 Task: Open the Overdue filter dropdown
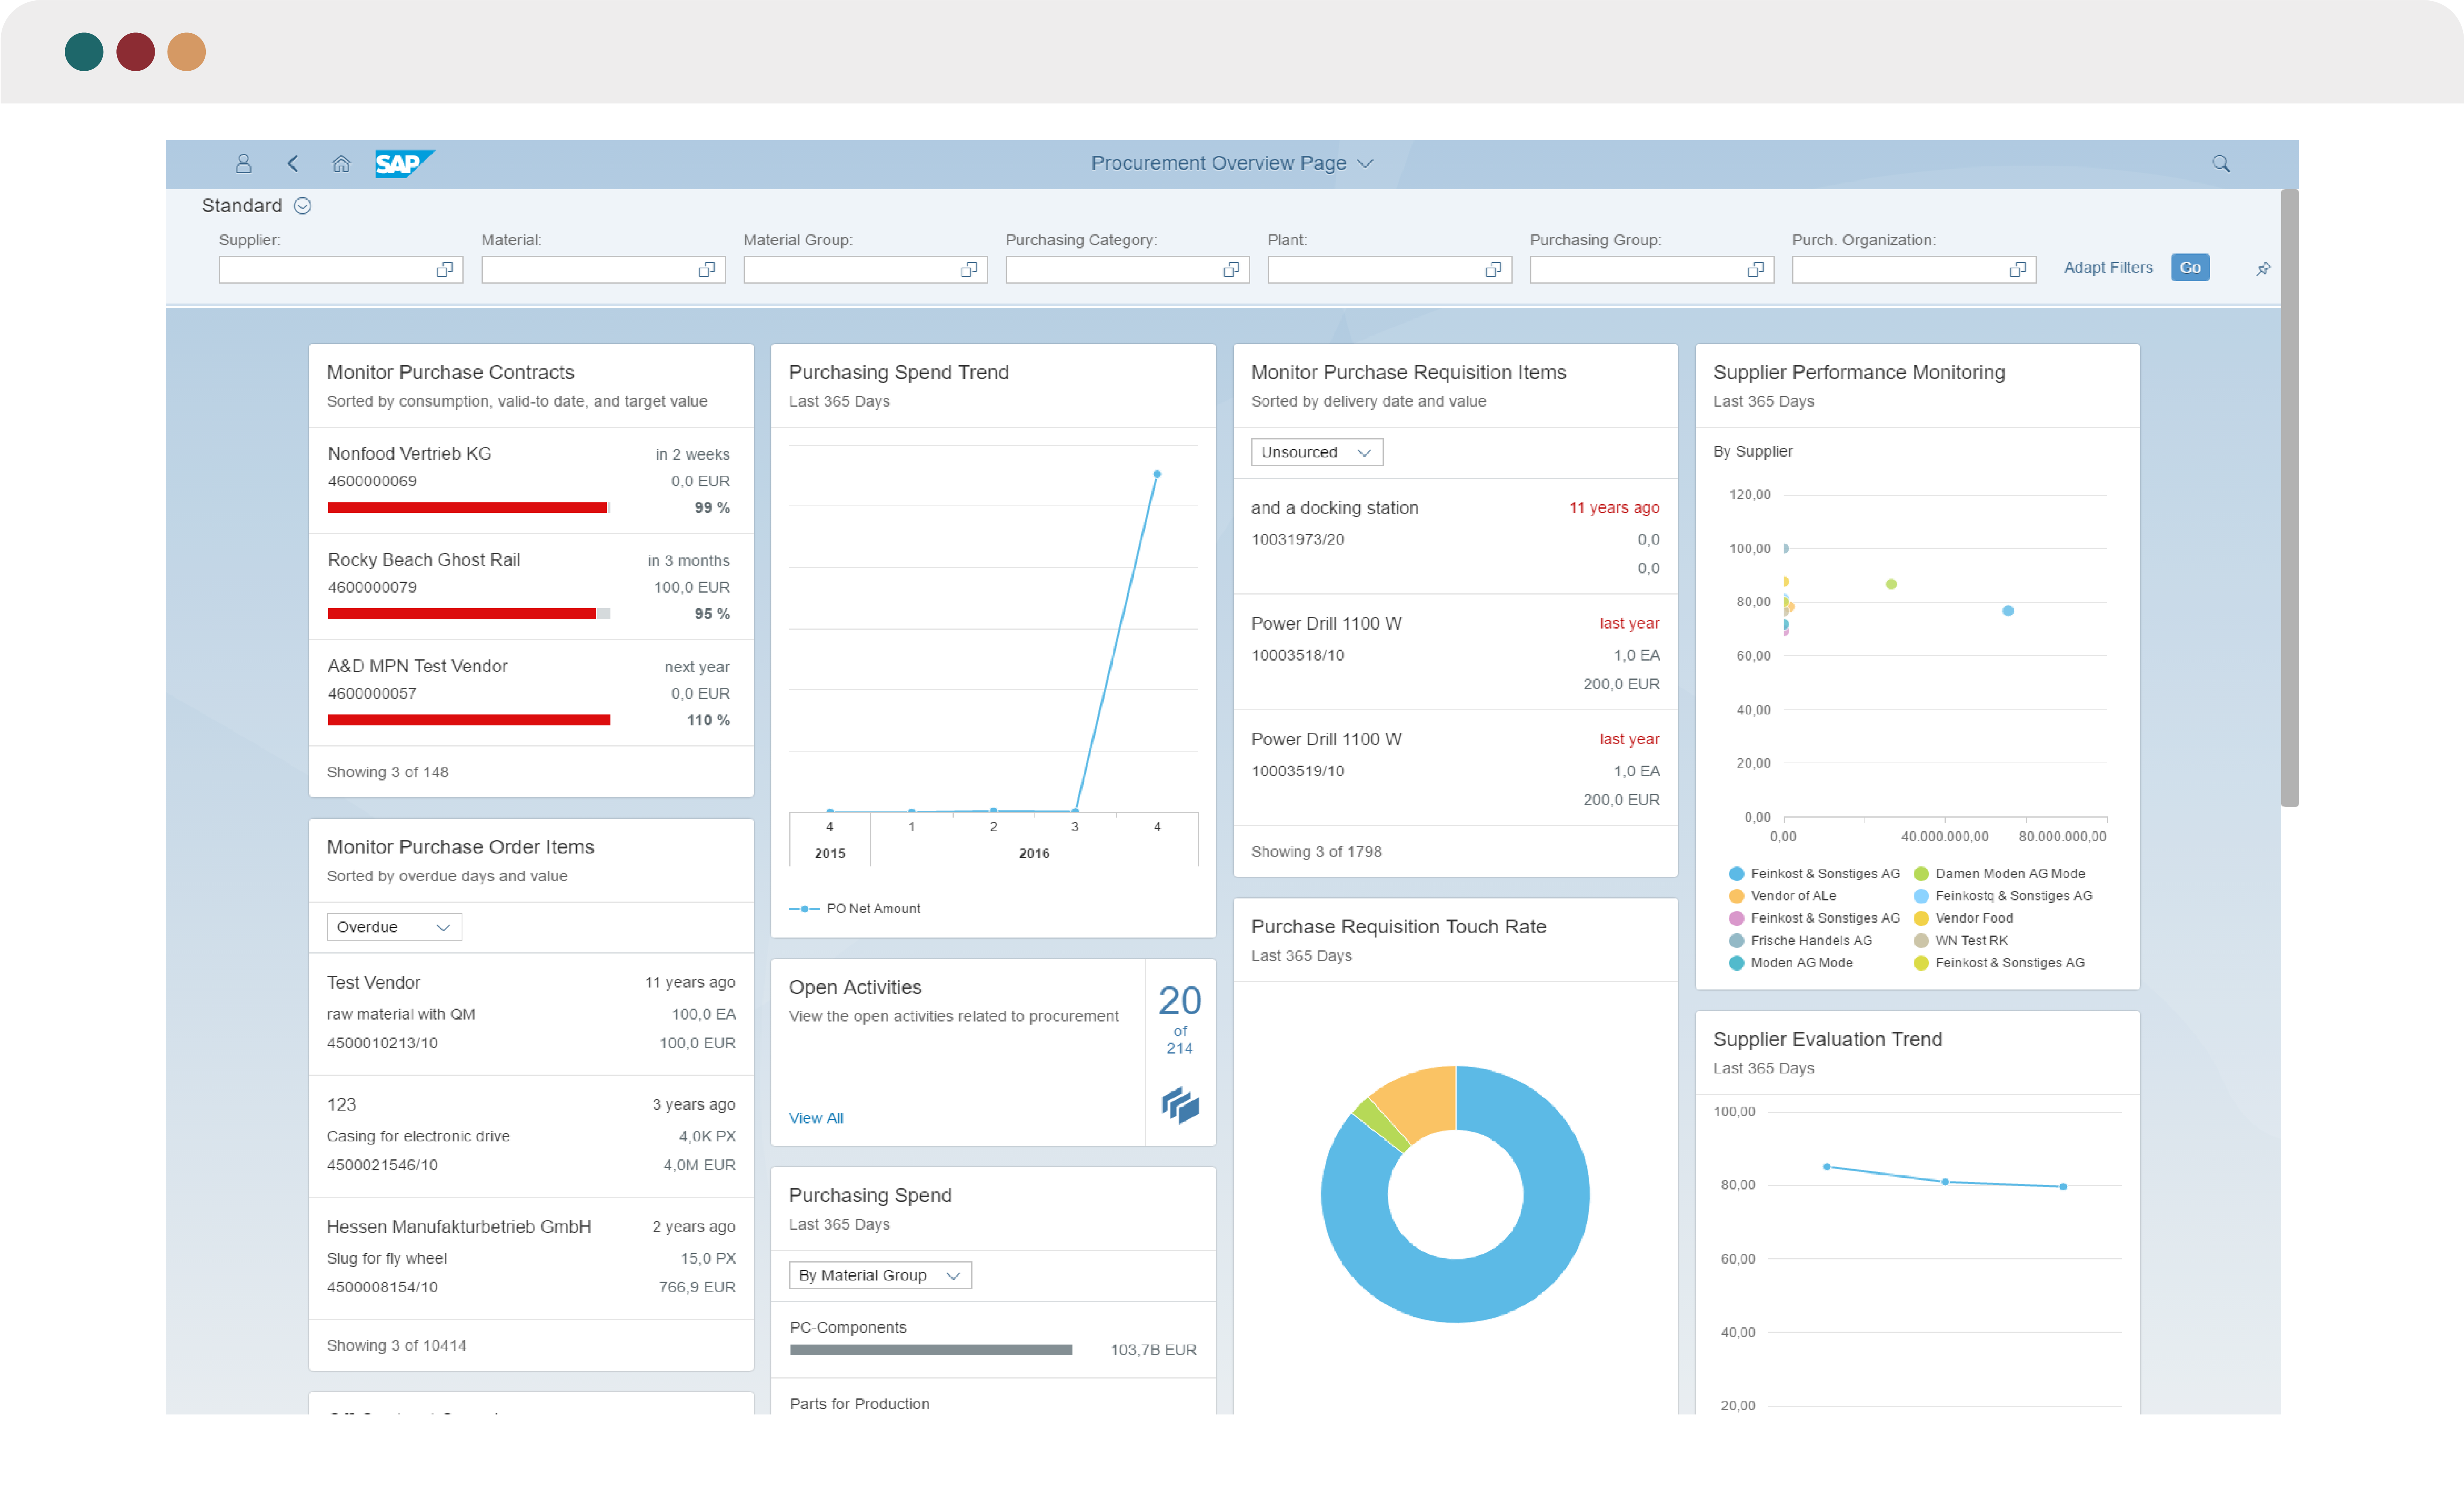pos(394,927)
